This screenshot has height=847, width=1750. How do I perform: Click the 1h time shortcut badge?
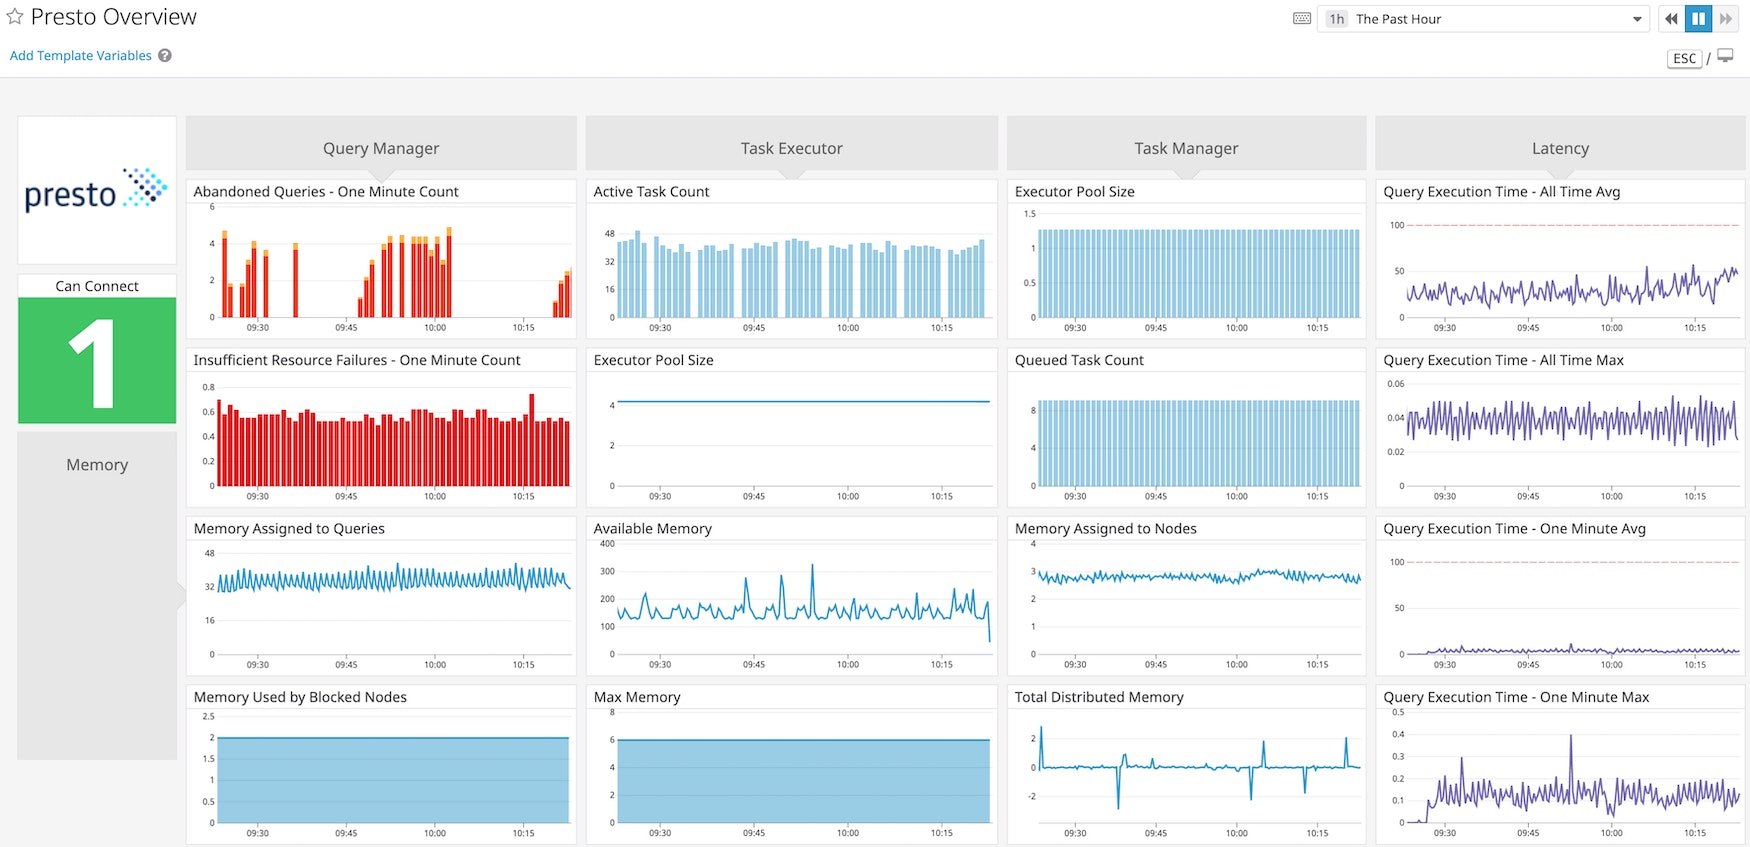1337,19
